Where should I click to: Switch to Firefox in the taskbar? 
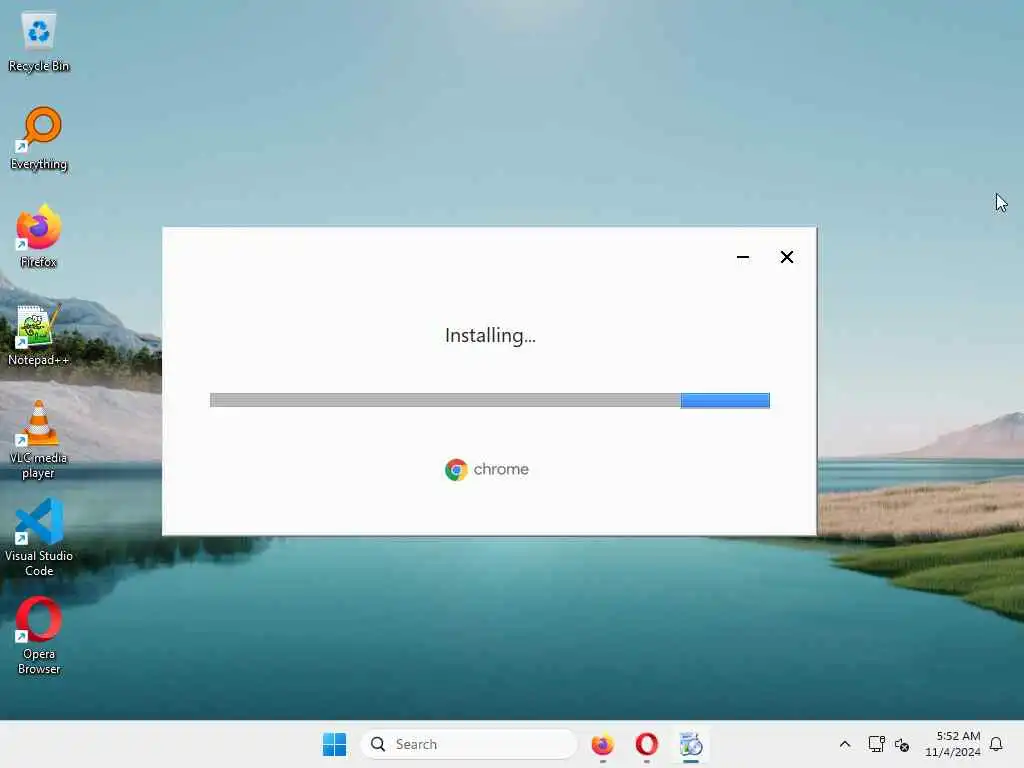pyautogui.click(x=602, y=744)
